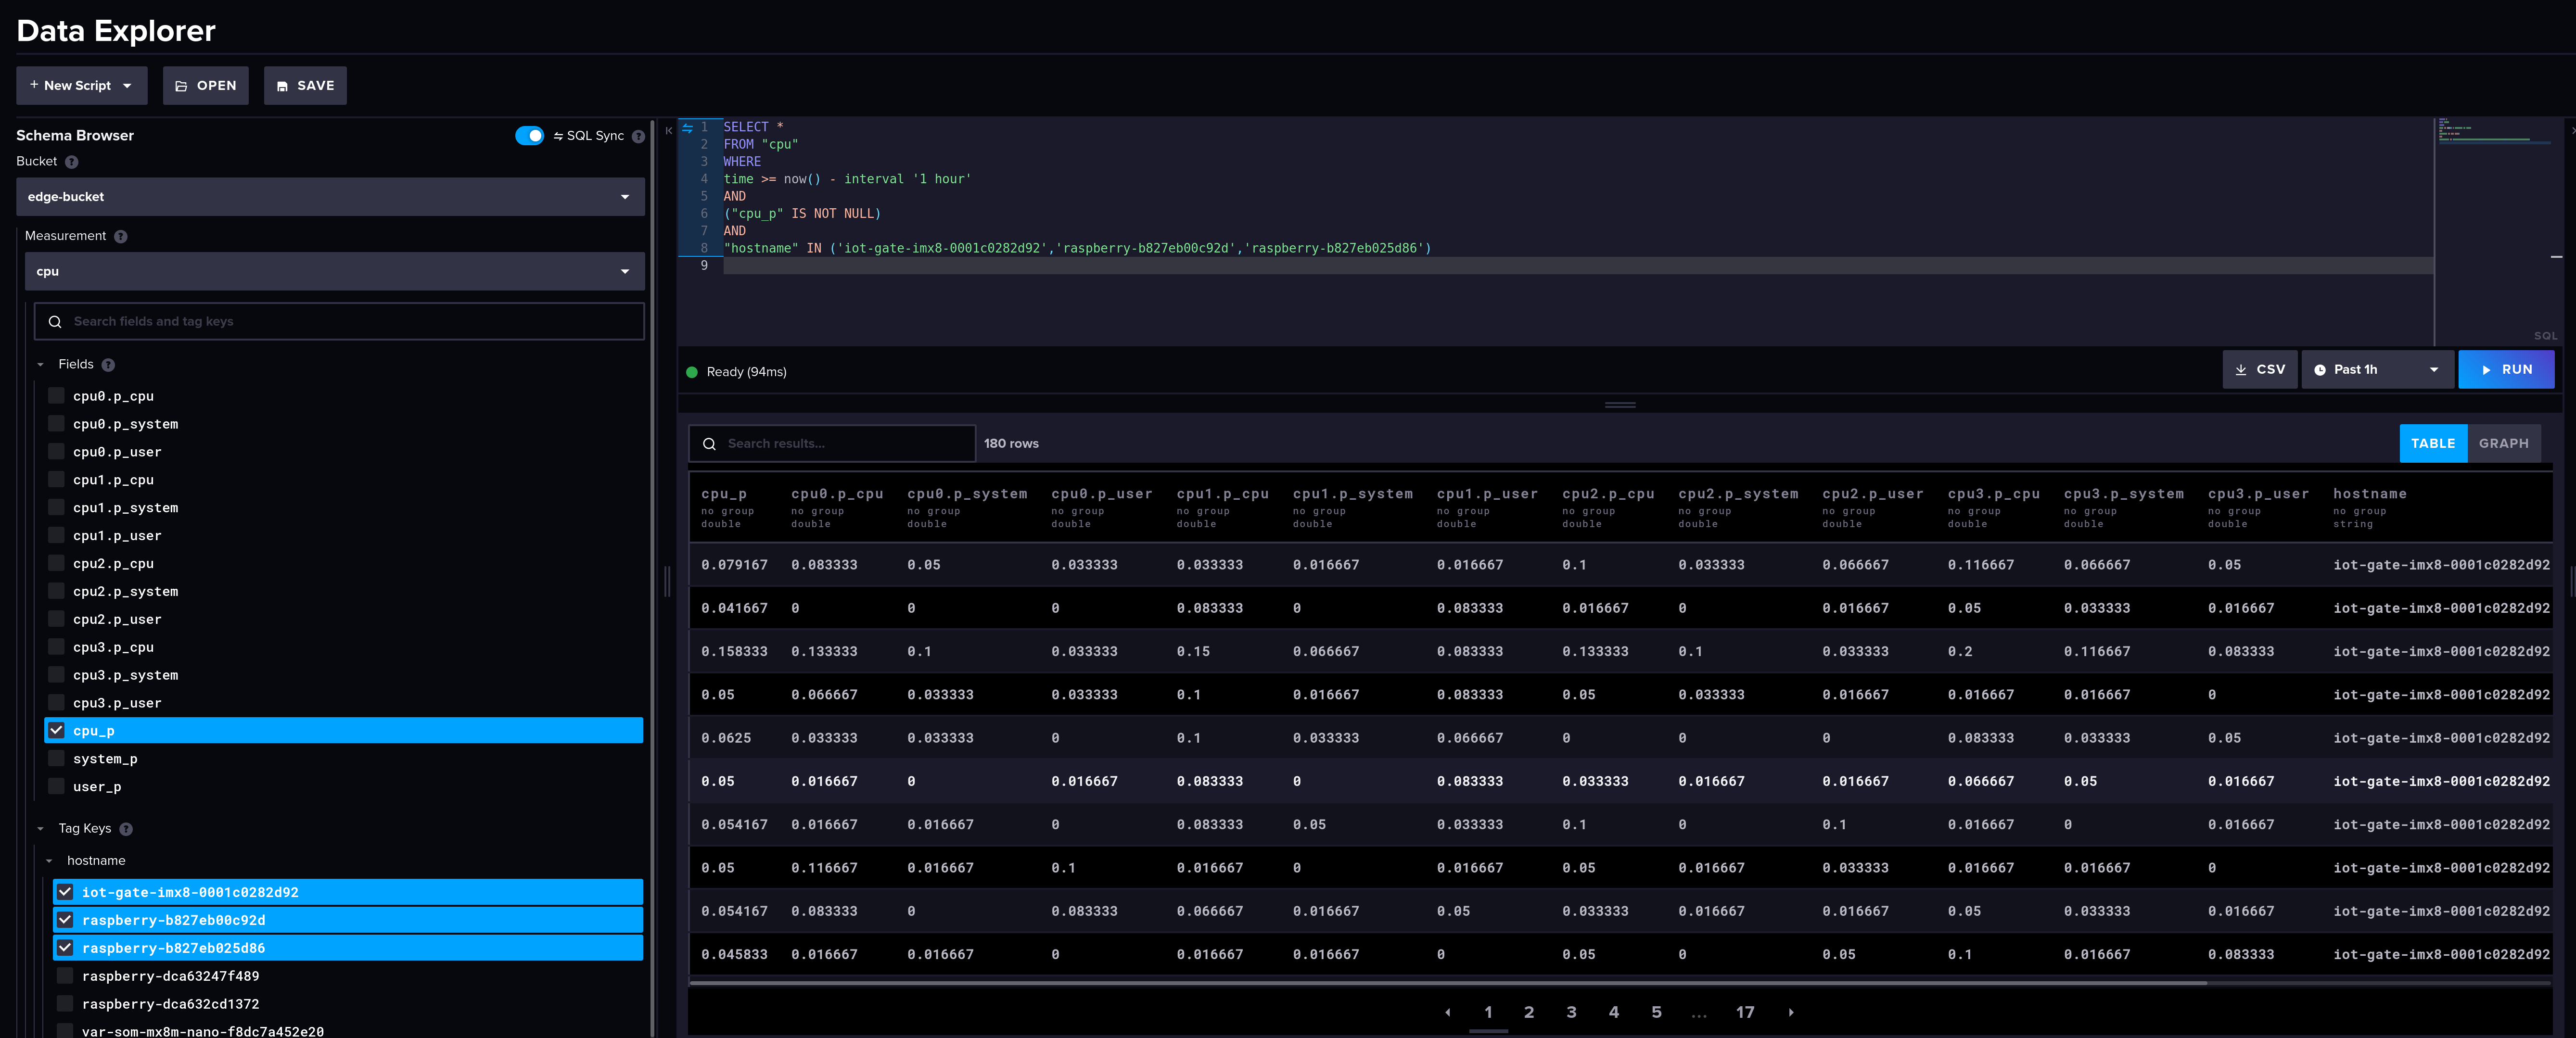Click the cpu3.p_user column header
The image size is (2576, 1038).
point(2258,494)
